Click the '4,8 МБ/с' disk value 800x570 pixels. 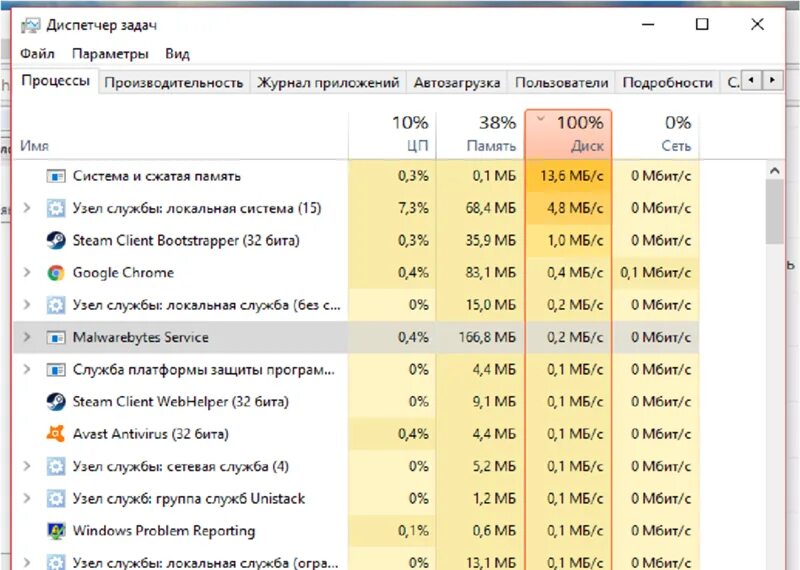point(575,208)
